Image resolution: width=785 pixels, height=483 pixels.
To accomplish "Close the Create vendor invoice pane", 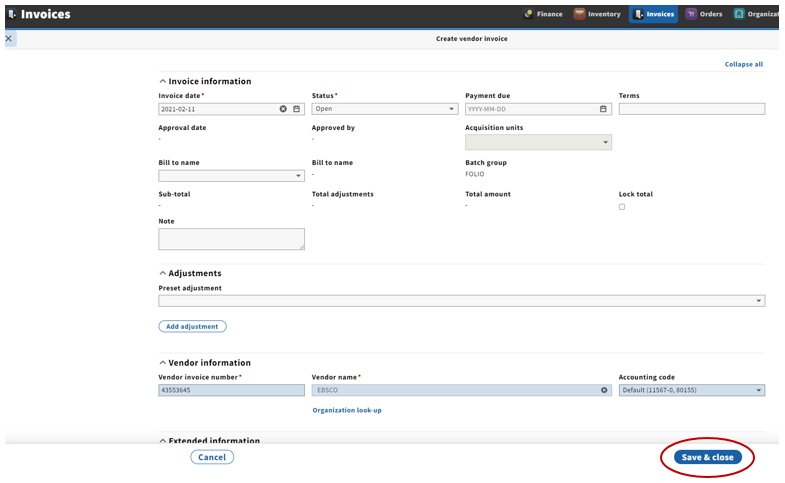I will (x=9, y=39).
